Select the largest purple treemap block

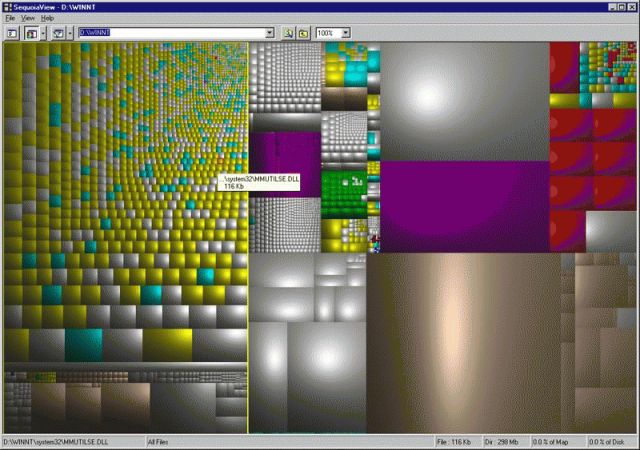click(465, 207)
